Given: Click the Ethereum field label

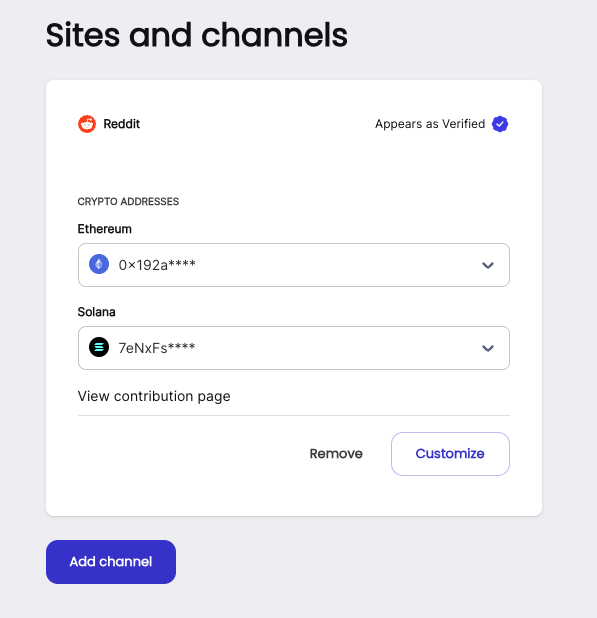Looking at the screenshot, I should [x=104, y=229].
